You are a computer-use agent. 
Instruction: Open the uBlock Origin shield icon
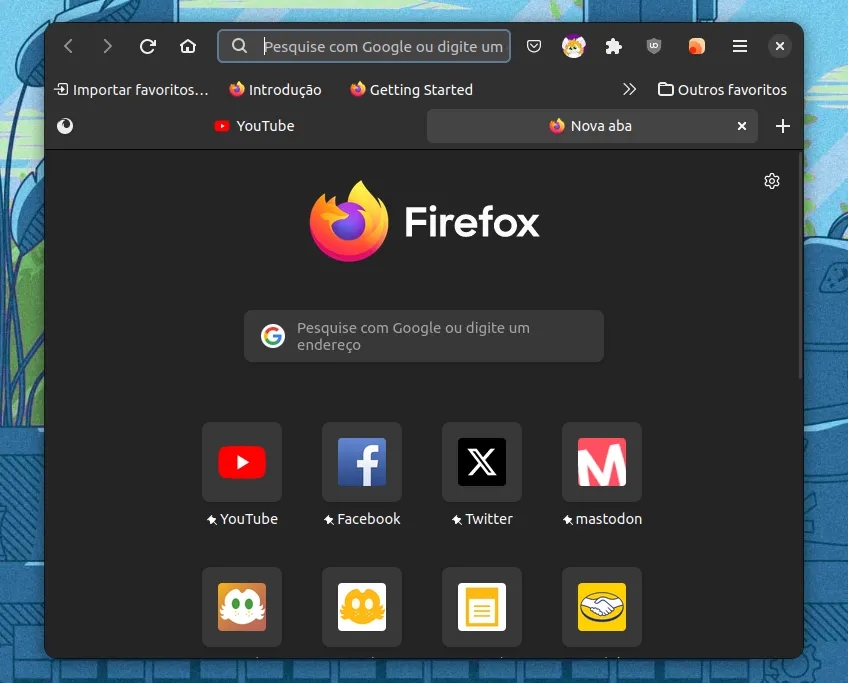point(654,47)
